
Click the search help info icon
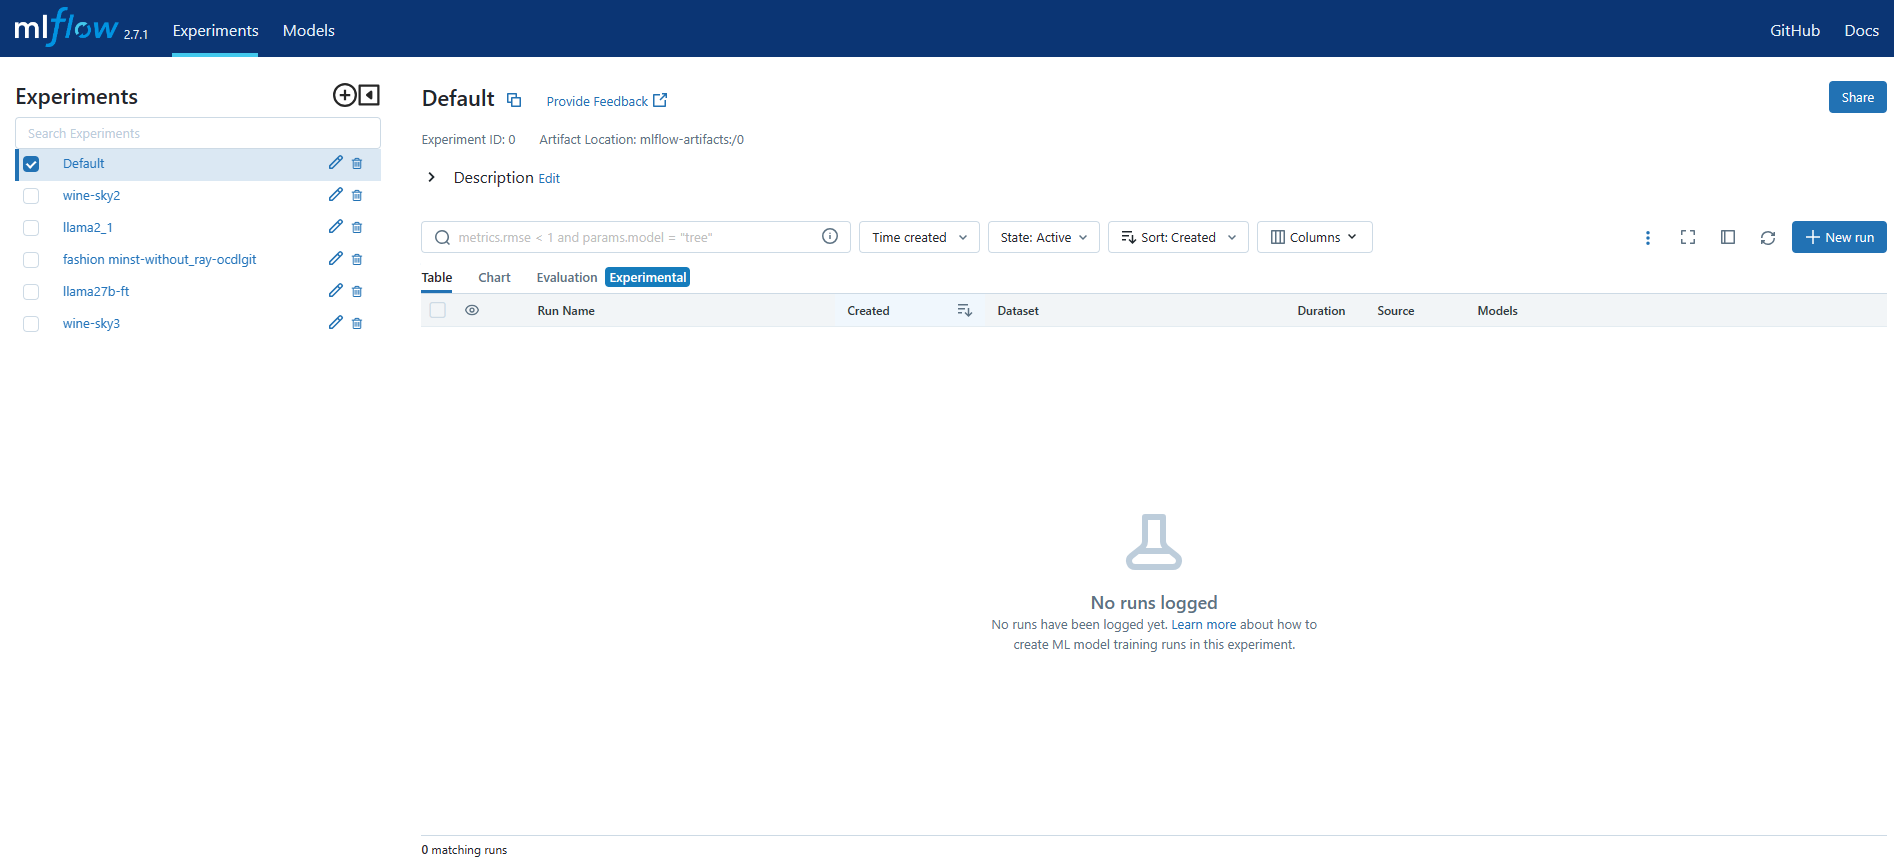[829, 237]
